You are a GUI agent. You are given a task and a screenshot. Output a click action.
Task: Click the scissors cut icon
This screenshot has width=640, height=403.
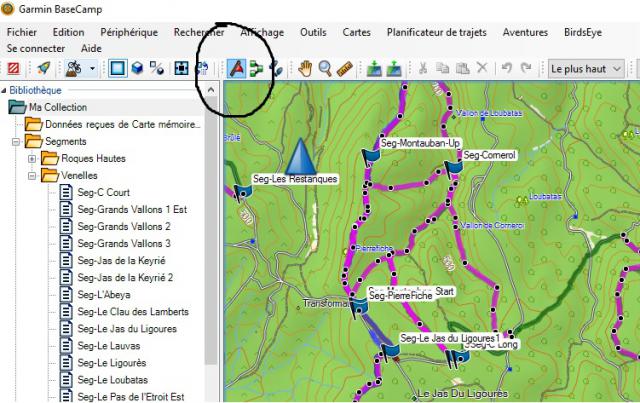pos(423,68)
